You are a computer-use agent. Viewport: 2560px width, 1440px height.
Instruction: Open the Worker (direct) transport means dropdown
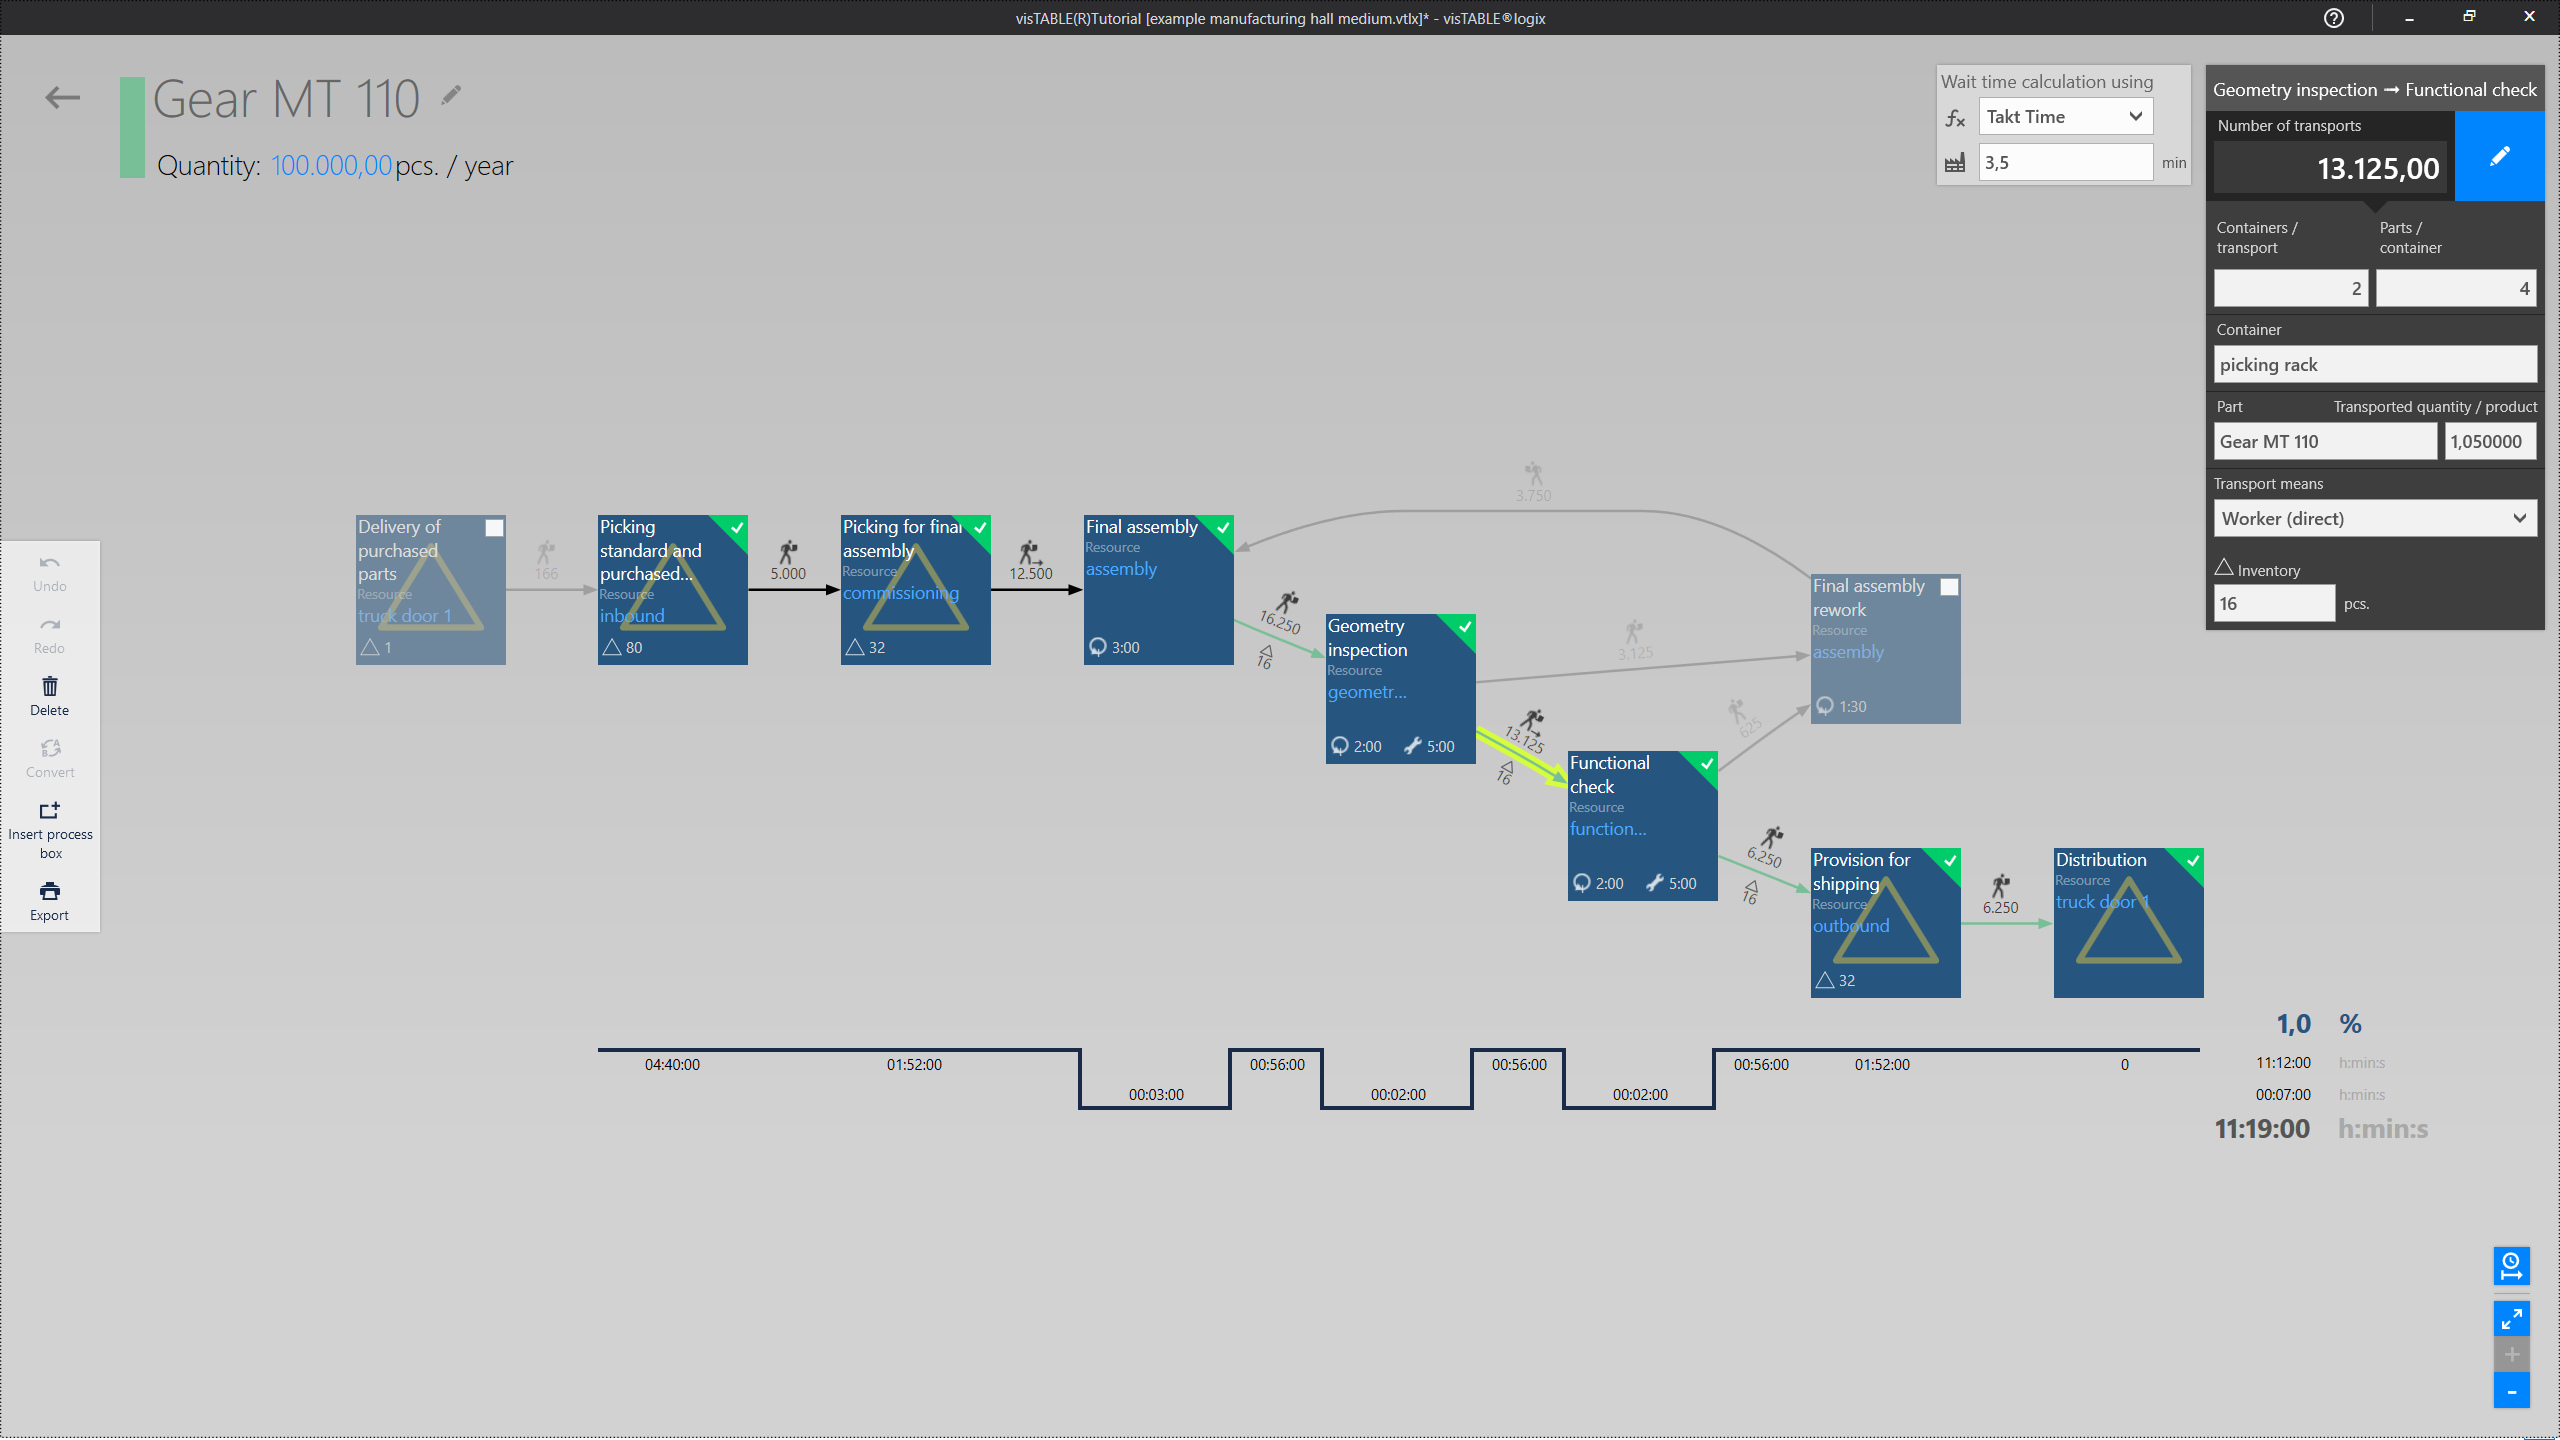(2375, 518)
